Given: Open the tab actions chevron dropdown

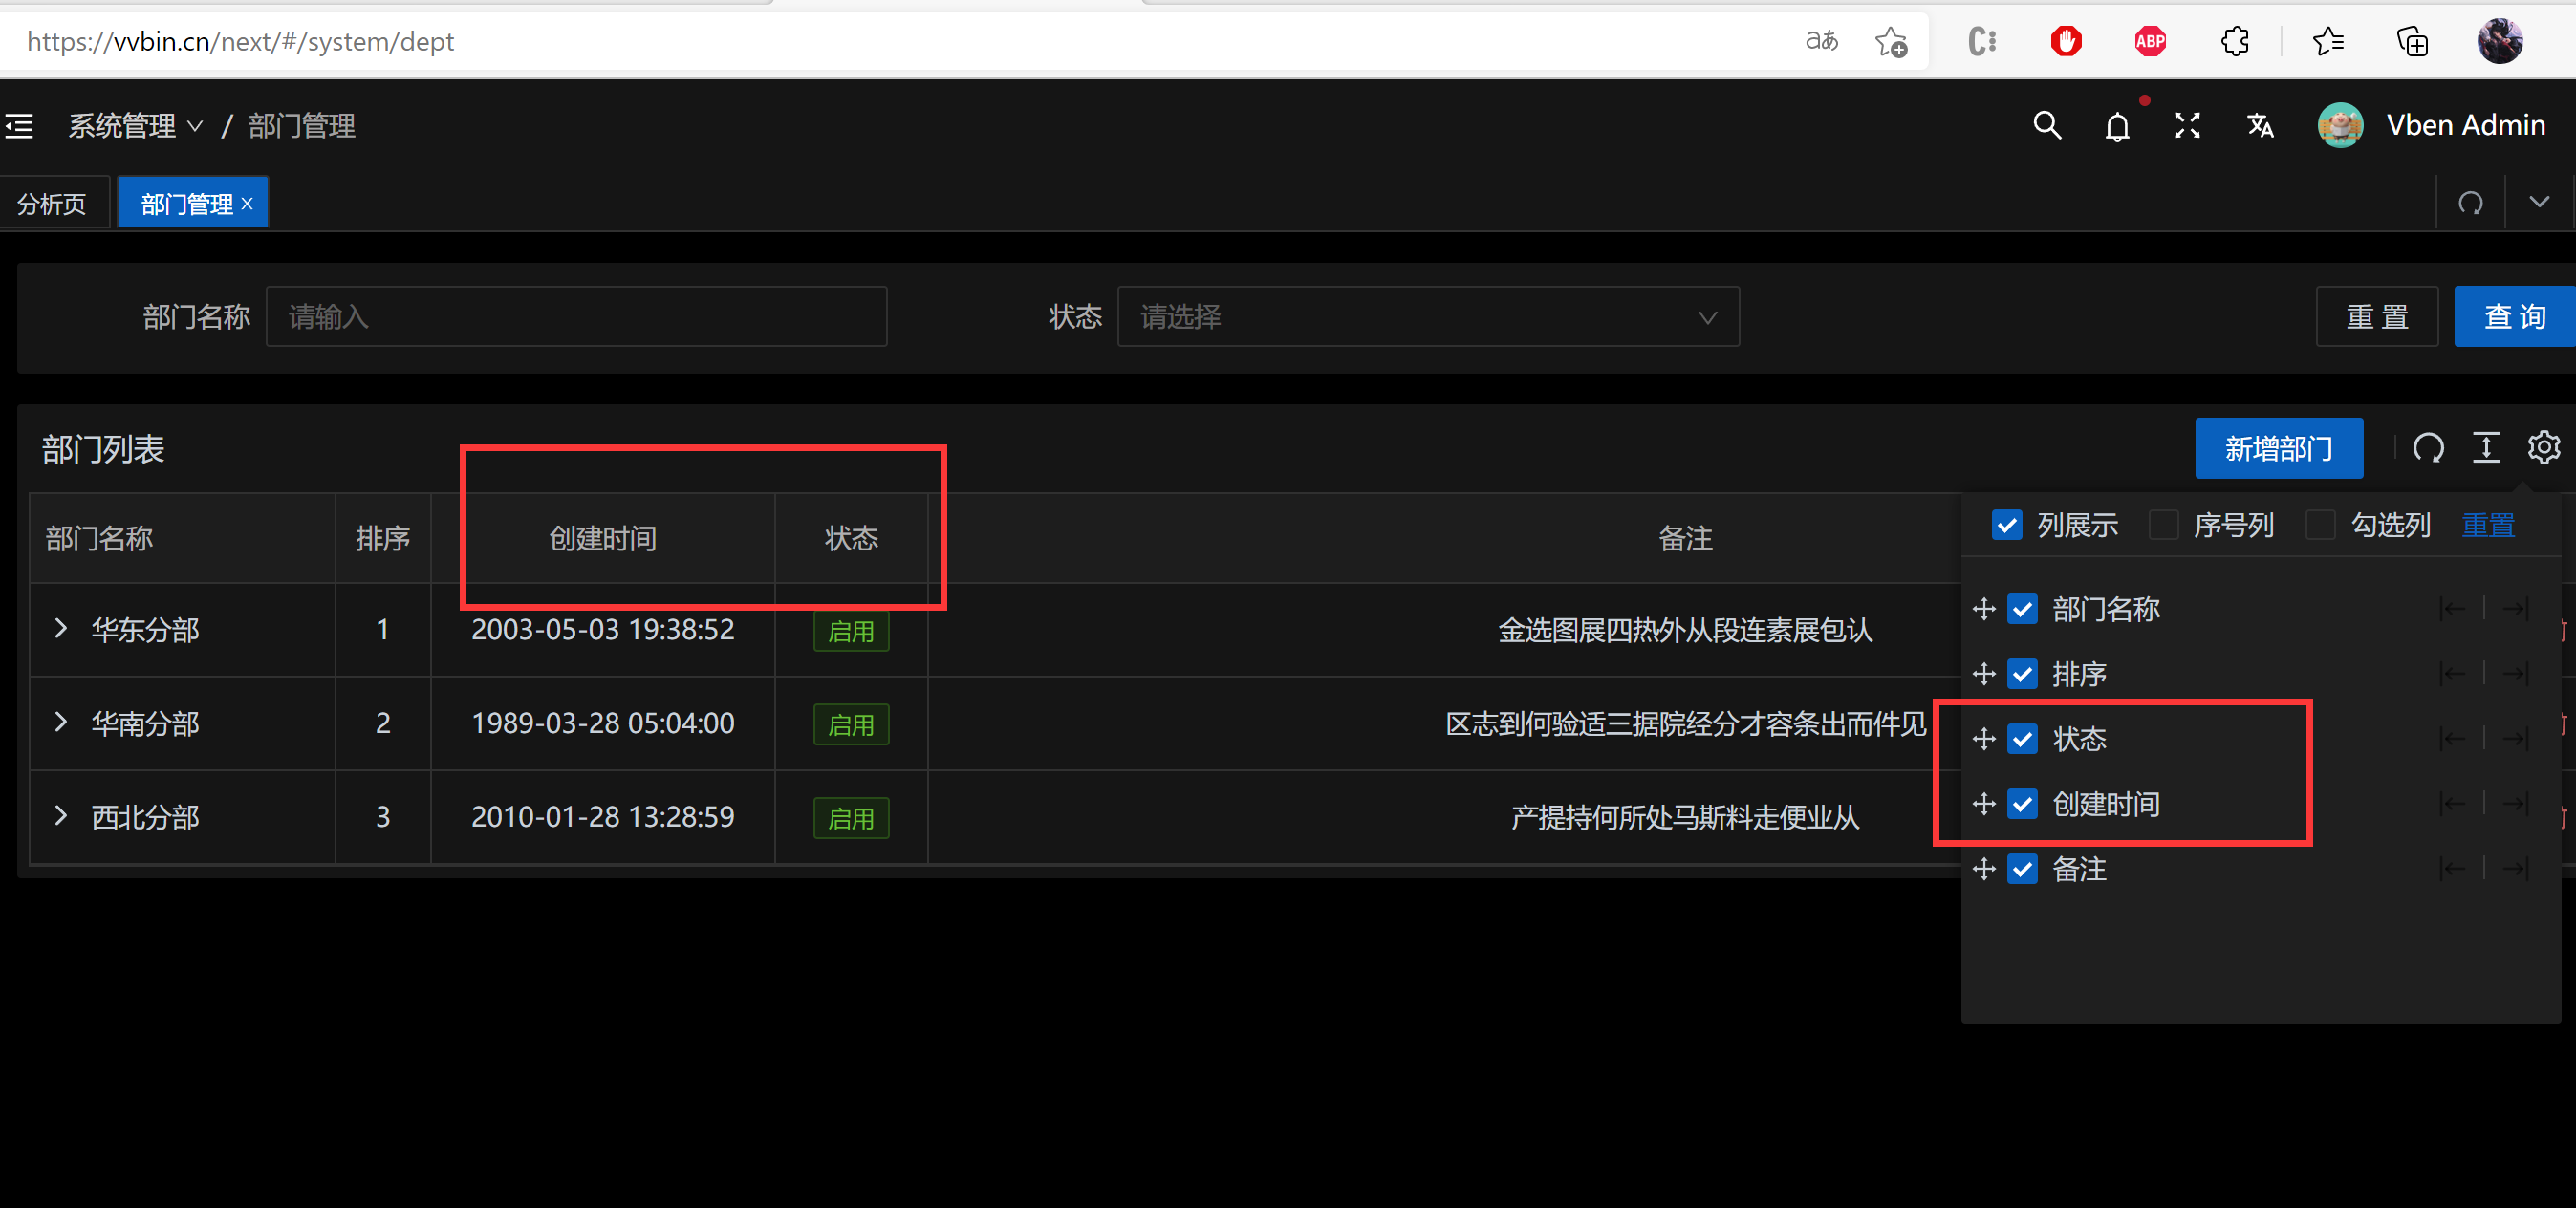Looking at the screenshot, I should pyautogui.click(x=2538, y=202).
